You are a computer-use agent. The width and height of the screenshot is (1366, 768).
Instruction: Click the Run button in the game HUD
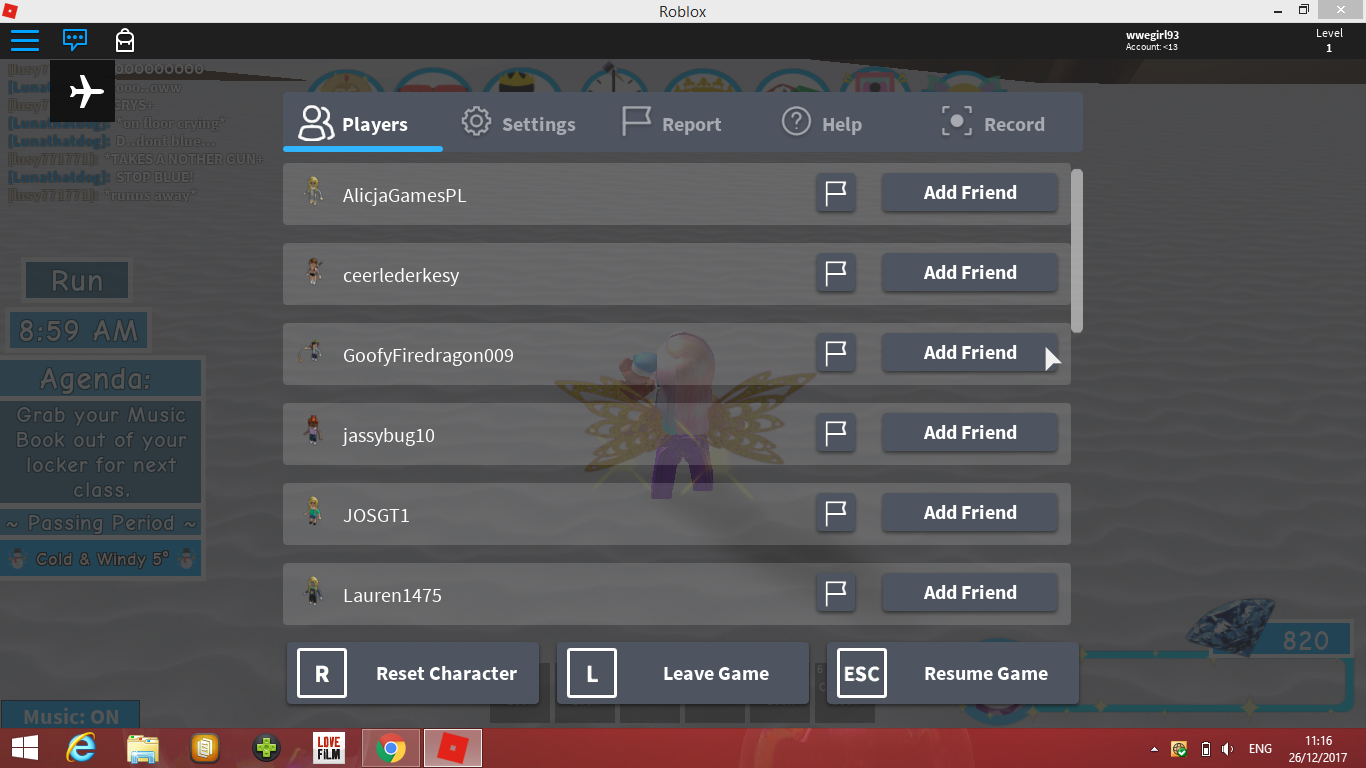coord(77,281)
